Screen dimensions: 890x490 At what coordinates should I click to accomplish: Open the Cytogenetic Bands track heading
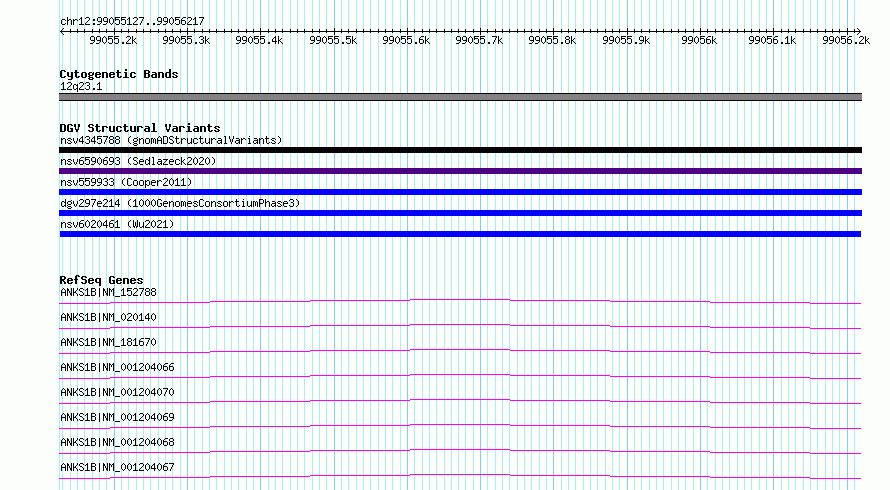coord(119,74)
